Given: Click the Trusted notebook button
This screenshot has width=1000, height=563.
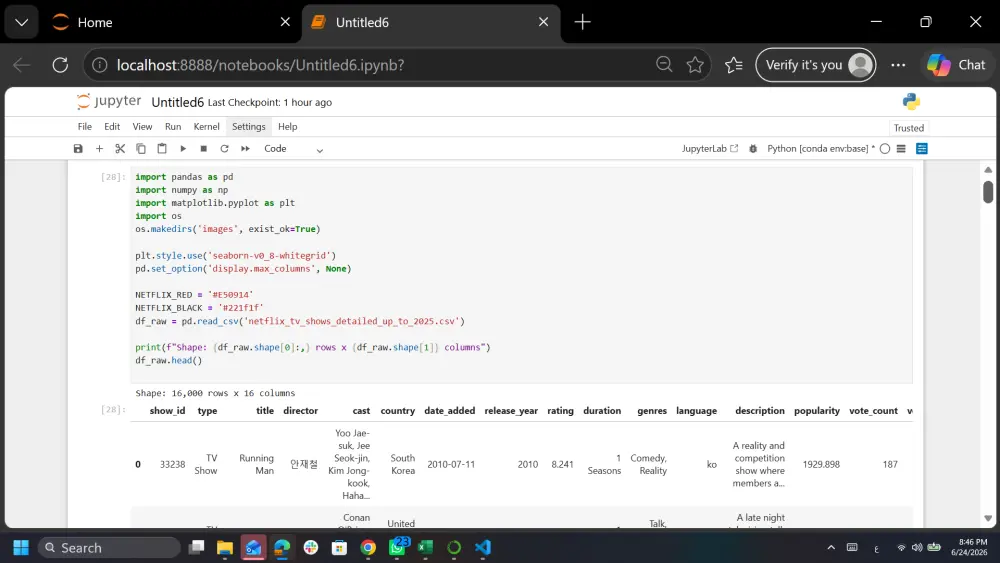Looking at the screenshot, I should (909, 128).
